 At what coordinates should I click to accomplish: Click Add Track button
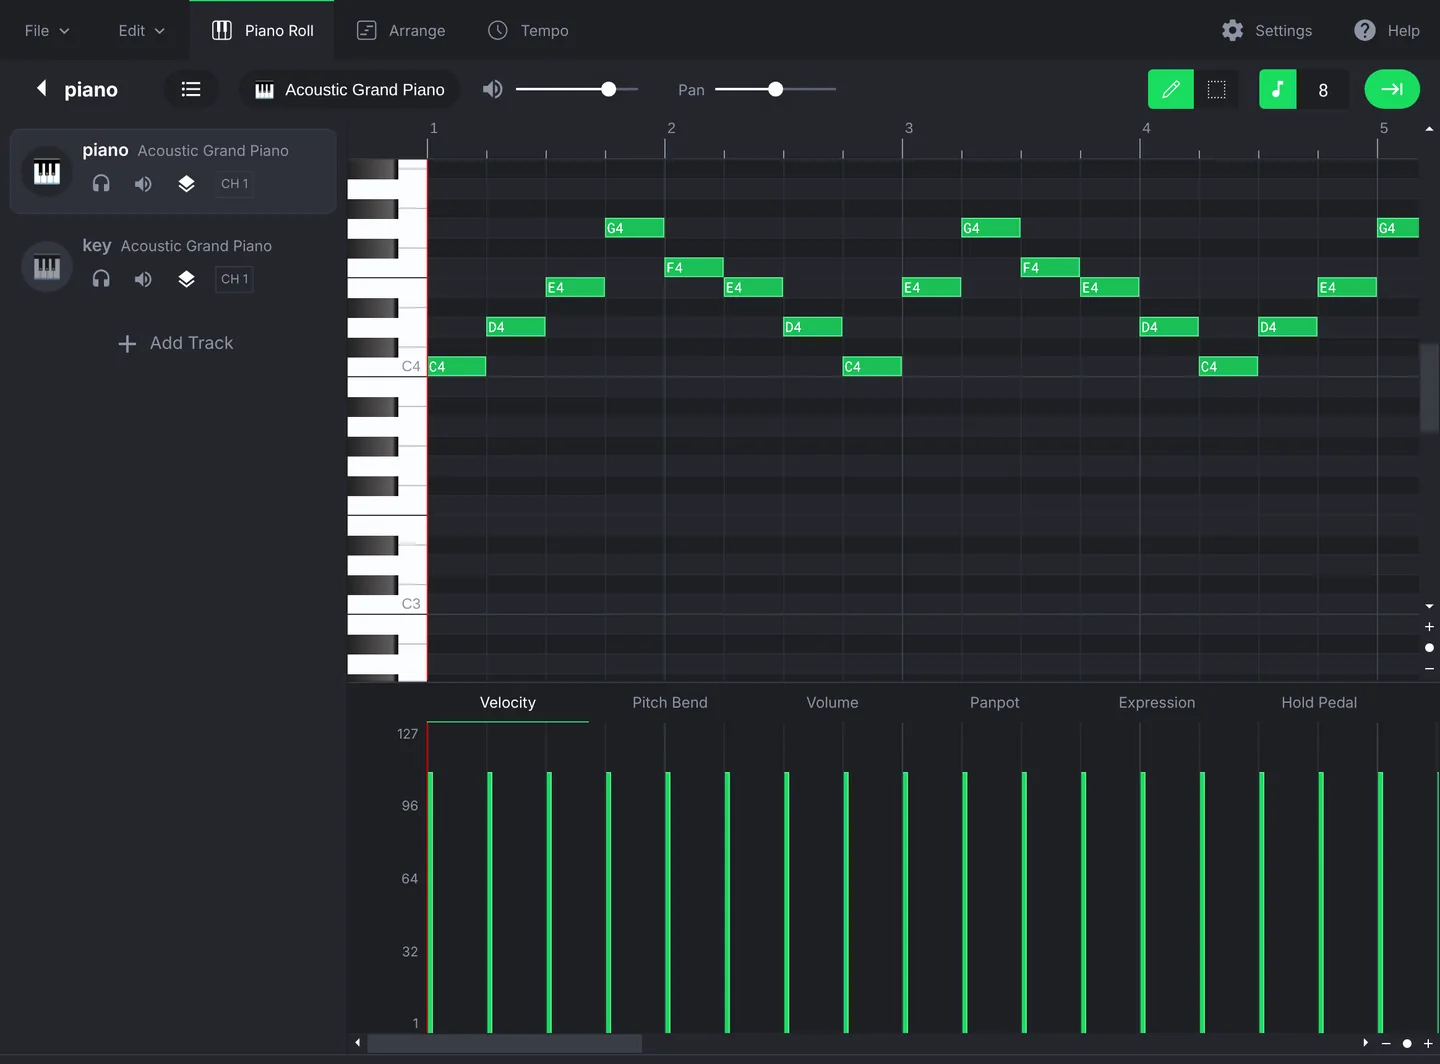click(x=175, y=343)
